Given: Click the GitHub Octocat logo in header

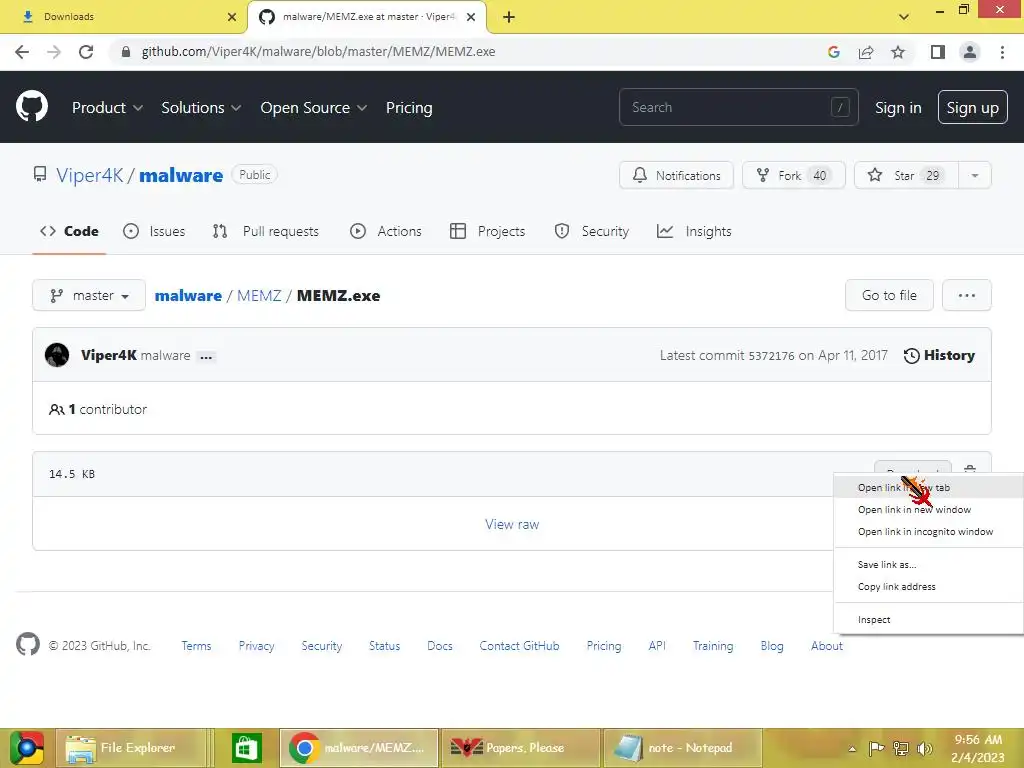Looking at the screenshot, I should click(31, 107).
